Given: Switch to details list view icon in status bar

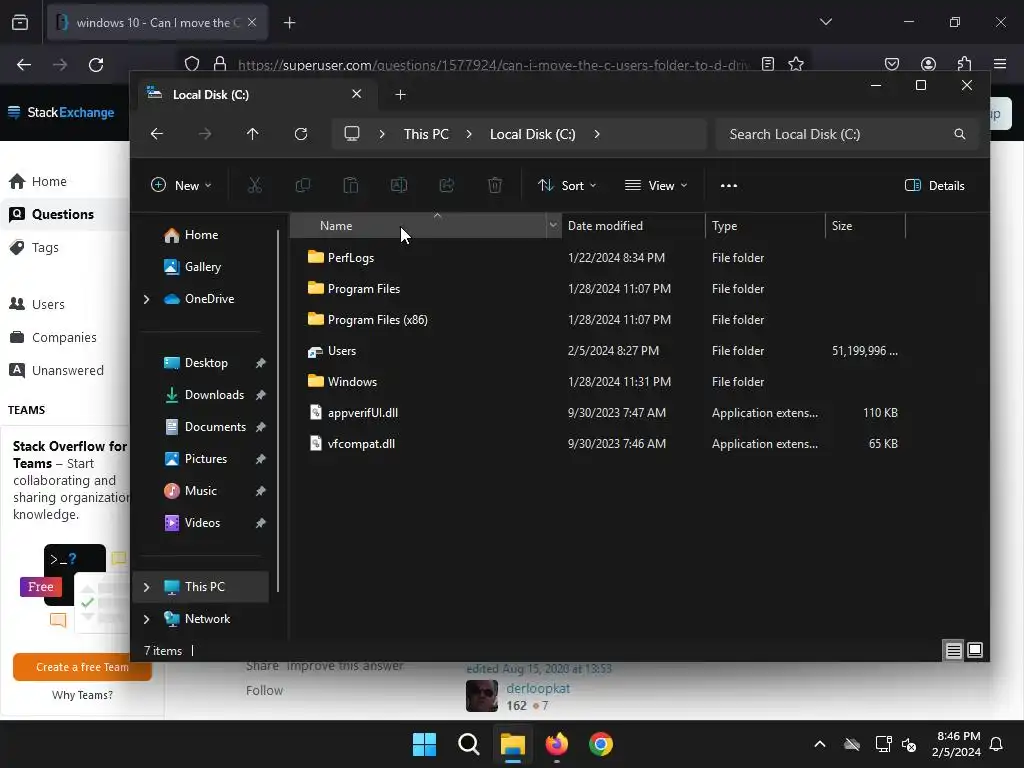Looking at the screenshot, I should click(953, 650).
